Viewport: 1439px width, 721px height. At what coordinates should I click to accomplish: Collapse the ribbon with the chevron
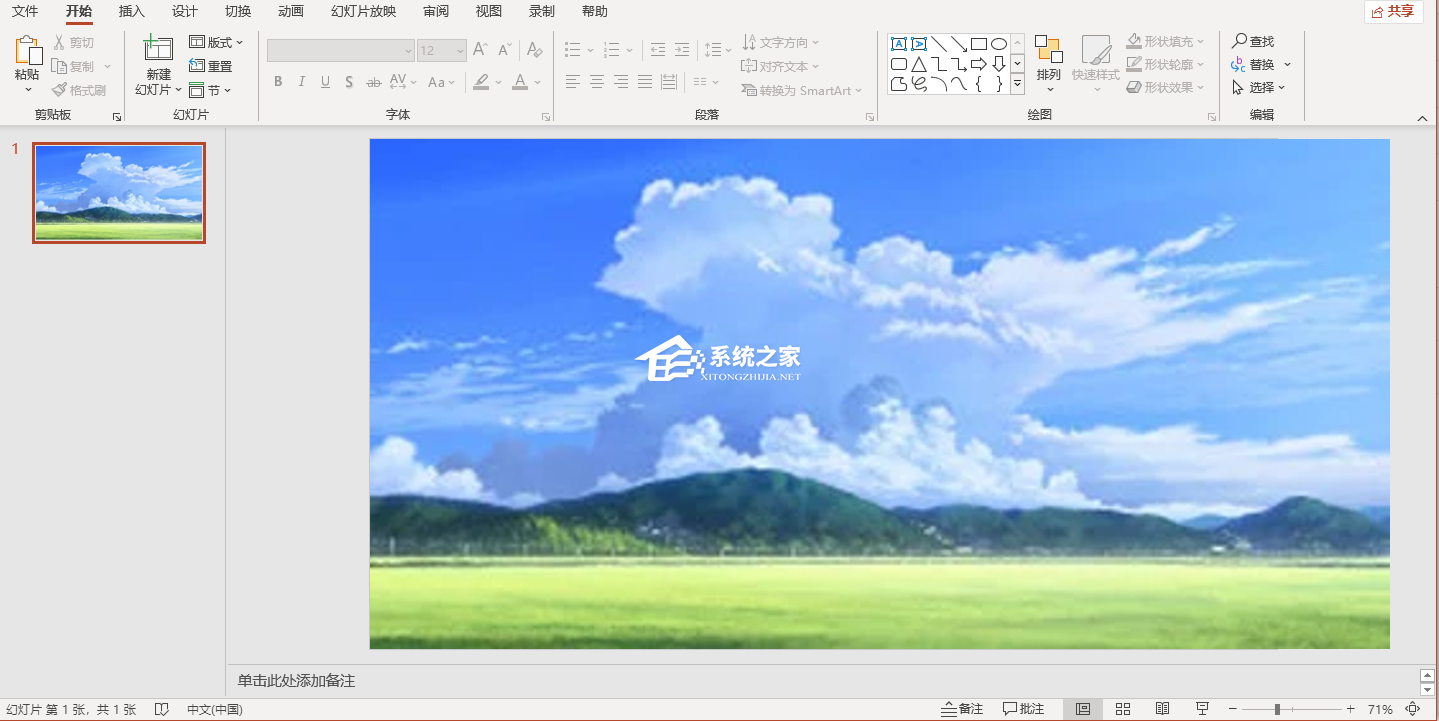(x=1422, y=118)
